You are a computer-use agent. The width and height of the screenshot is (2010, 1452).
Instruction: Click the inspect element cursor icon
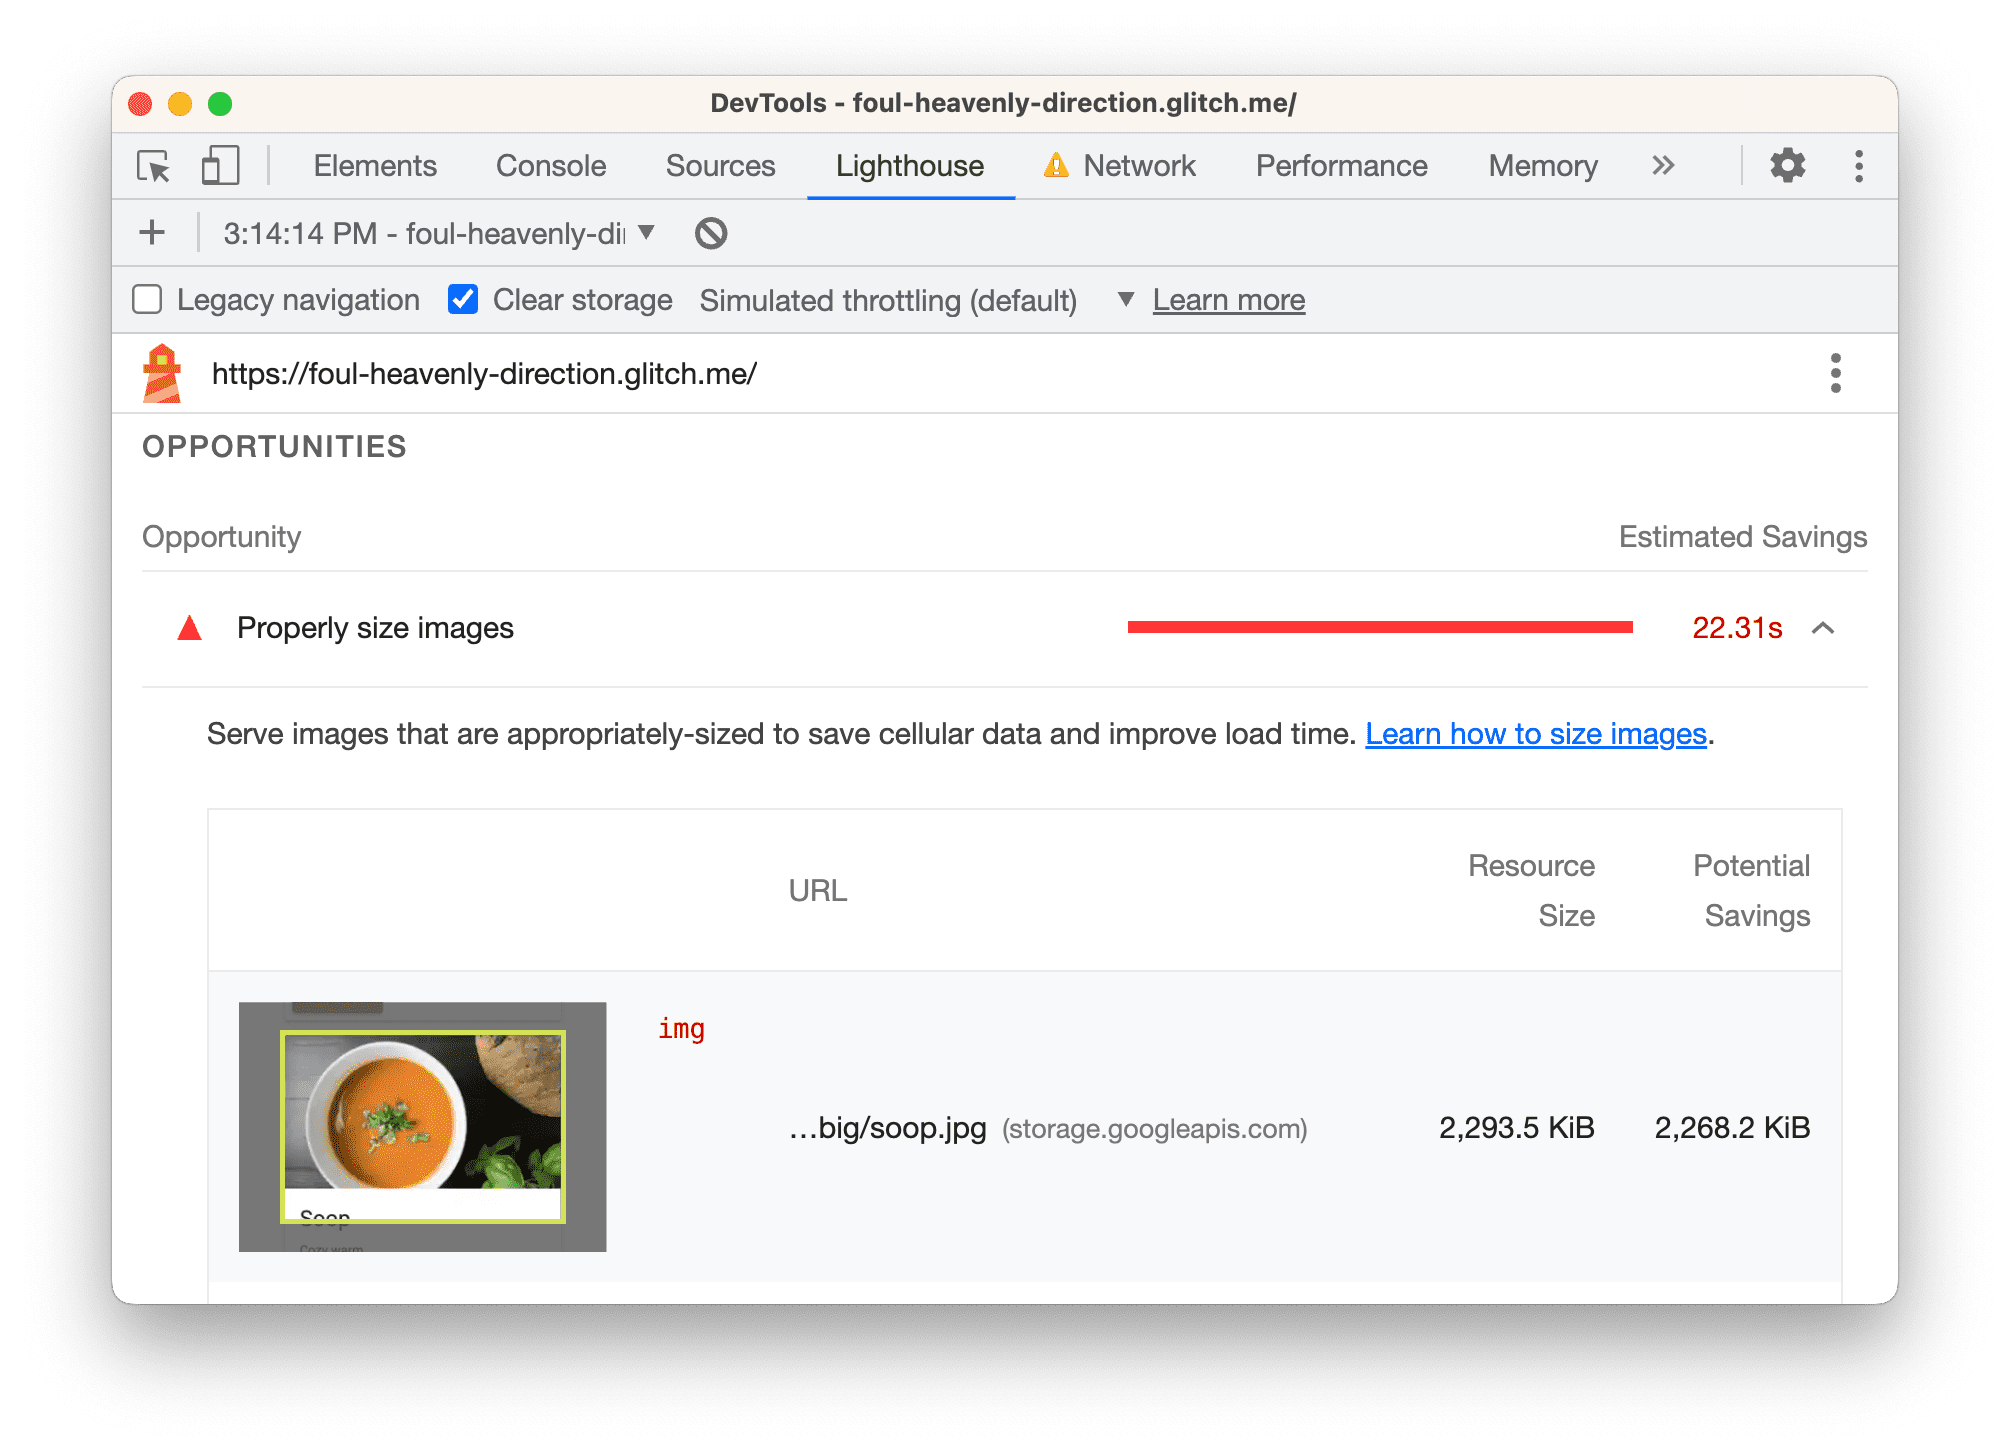(158, 167)
